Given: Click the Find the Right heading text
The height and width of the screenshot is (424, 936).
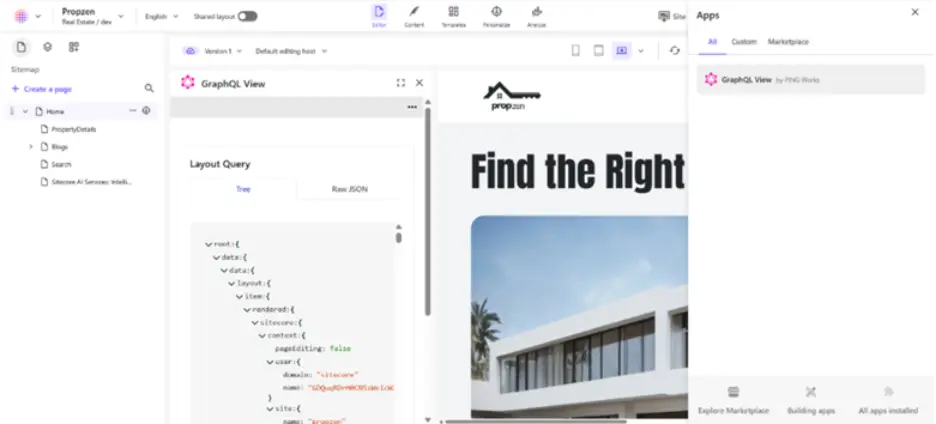Looking at the screenshot, I should (578, 171).
